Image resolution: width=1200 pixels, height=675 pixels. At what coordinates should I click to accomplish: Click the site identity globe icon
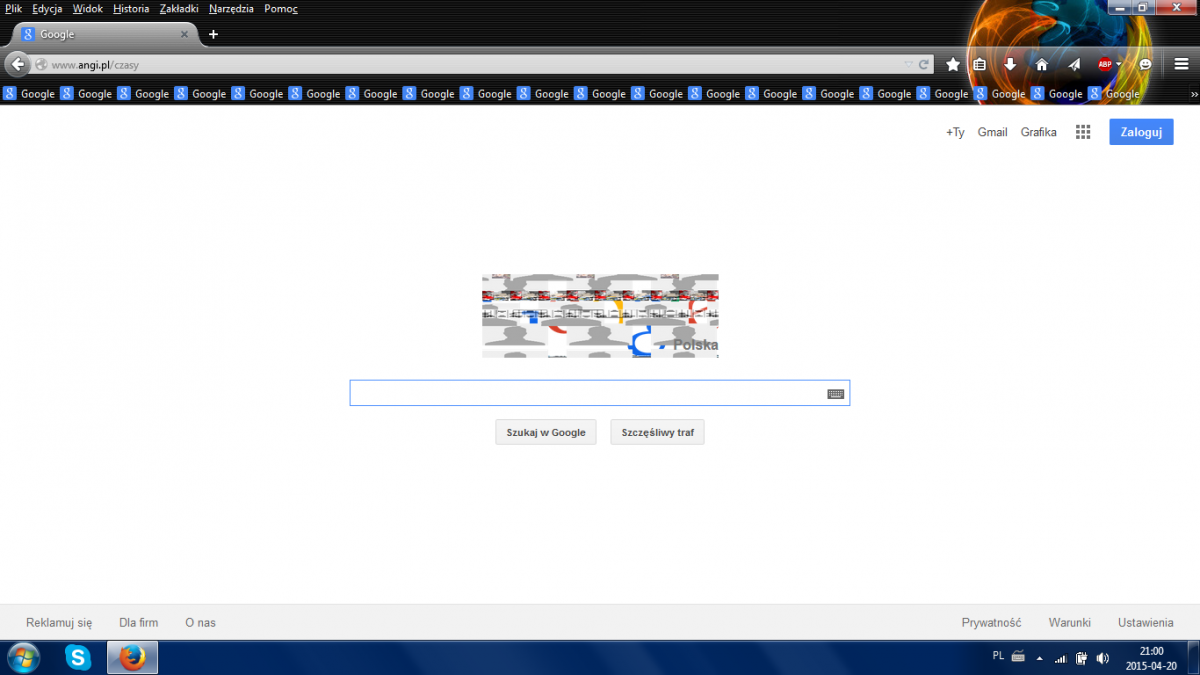coord(41,64)
